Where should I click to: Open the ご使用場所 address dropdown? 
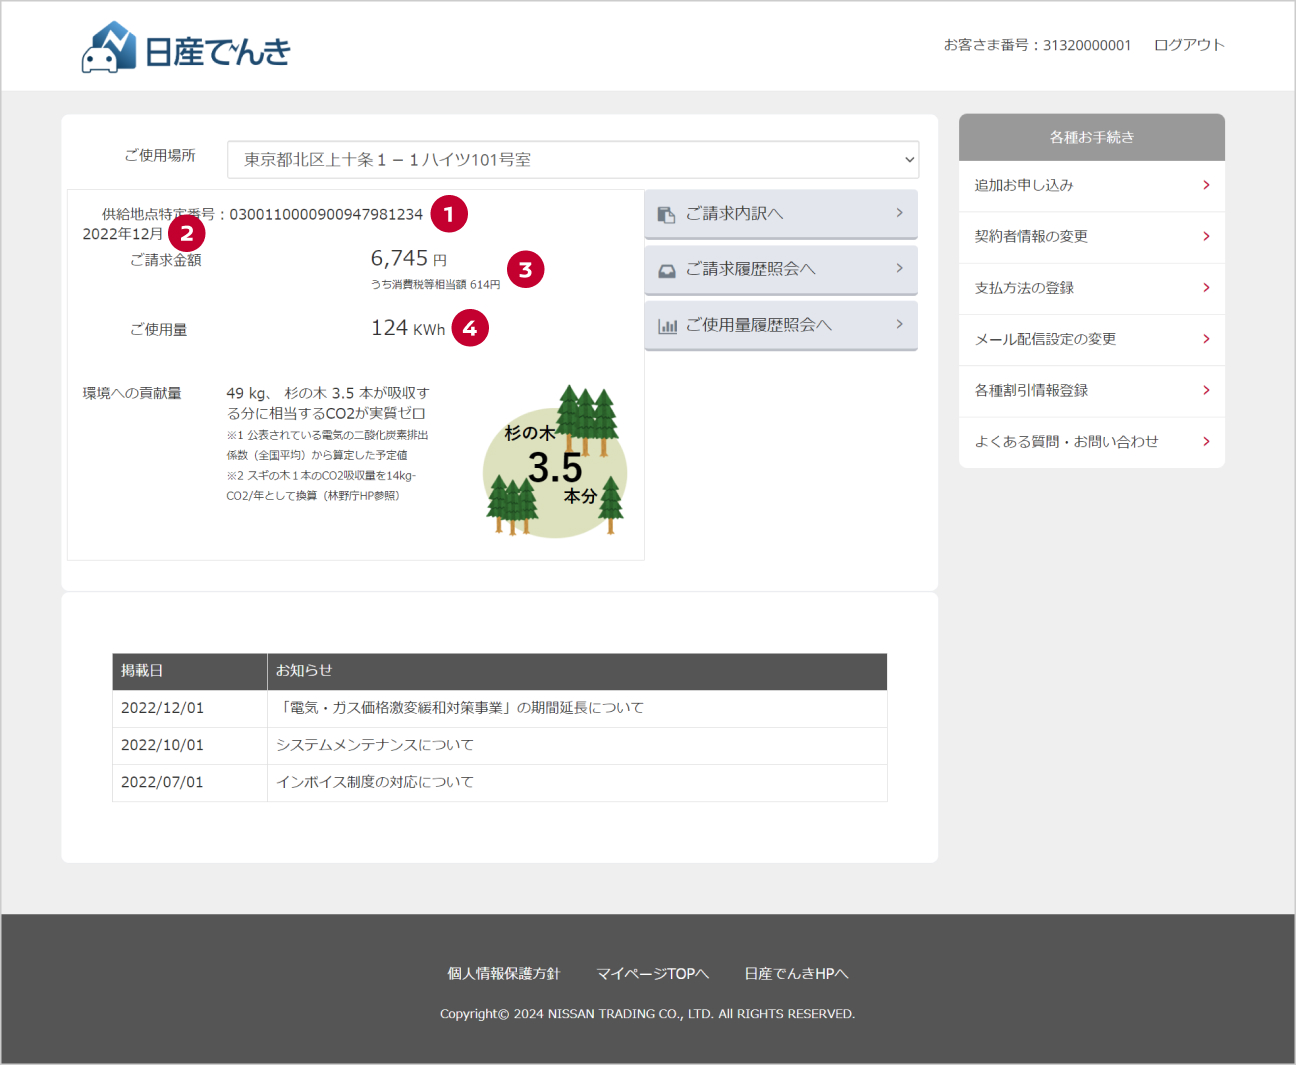click(x=572, y=160)
